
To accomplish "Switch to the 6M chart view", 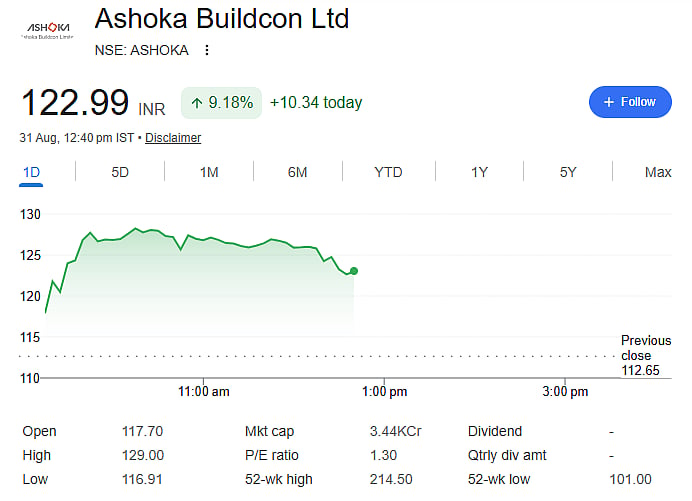I will pyautogui.click(x=297, y=172).
